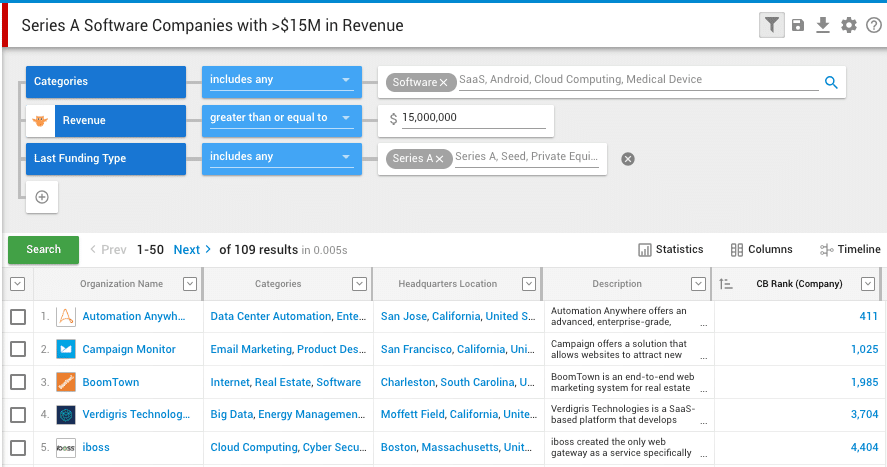Expand Automation Anywhere description ellipsis
This screenshot has height=467, width=887.
point(704,325)
